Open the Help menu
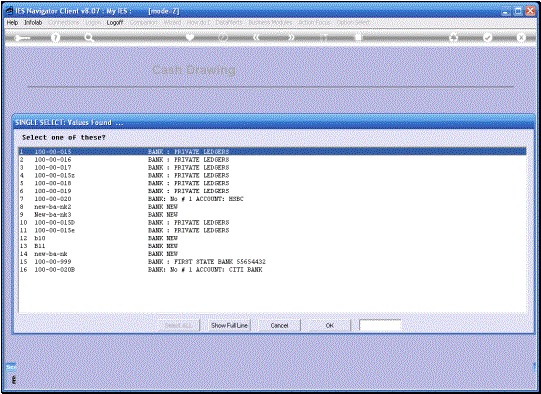 click(12, 22)
